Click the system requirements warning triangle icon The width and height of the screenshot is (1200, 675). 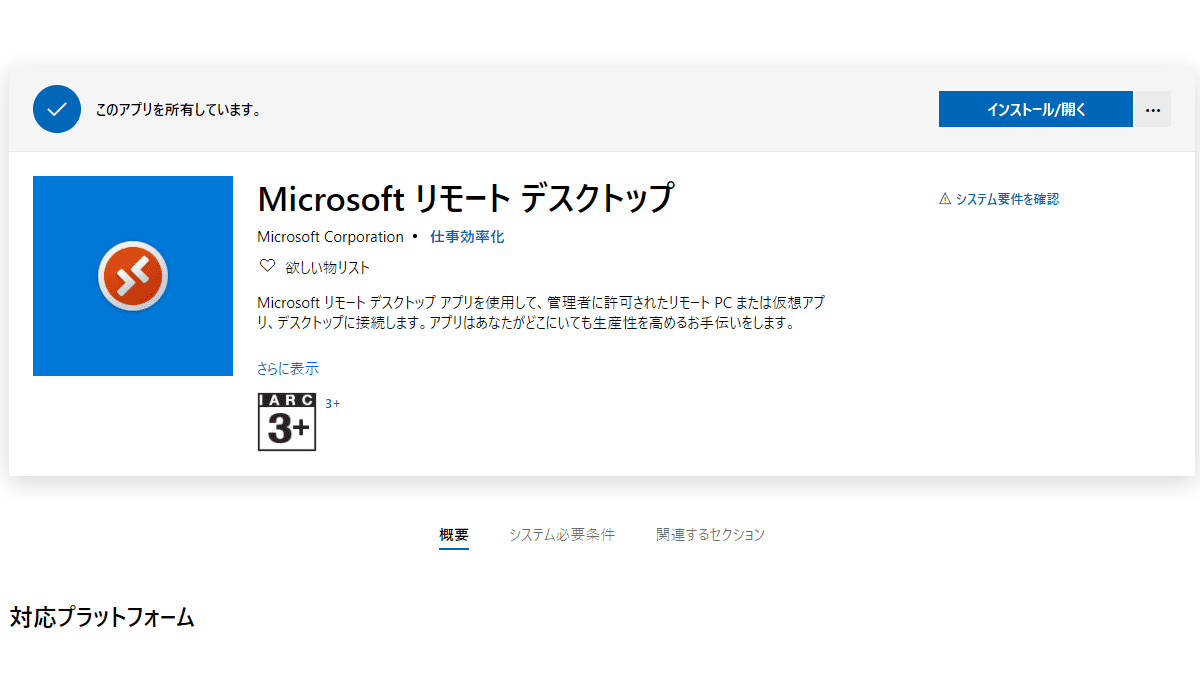click(944, 199)
